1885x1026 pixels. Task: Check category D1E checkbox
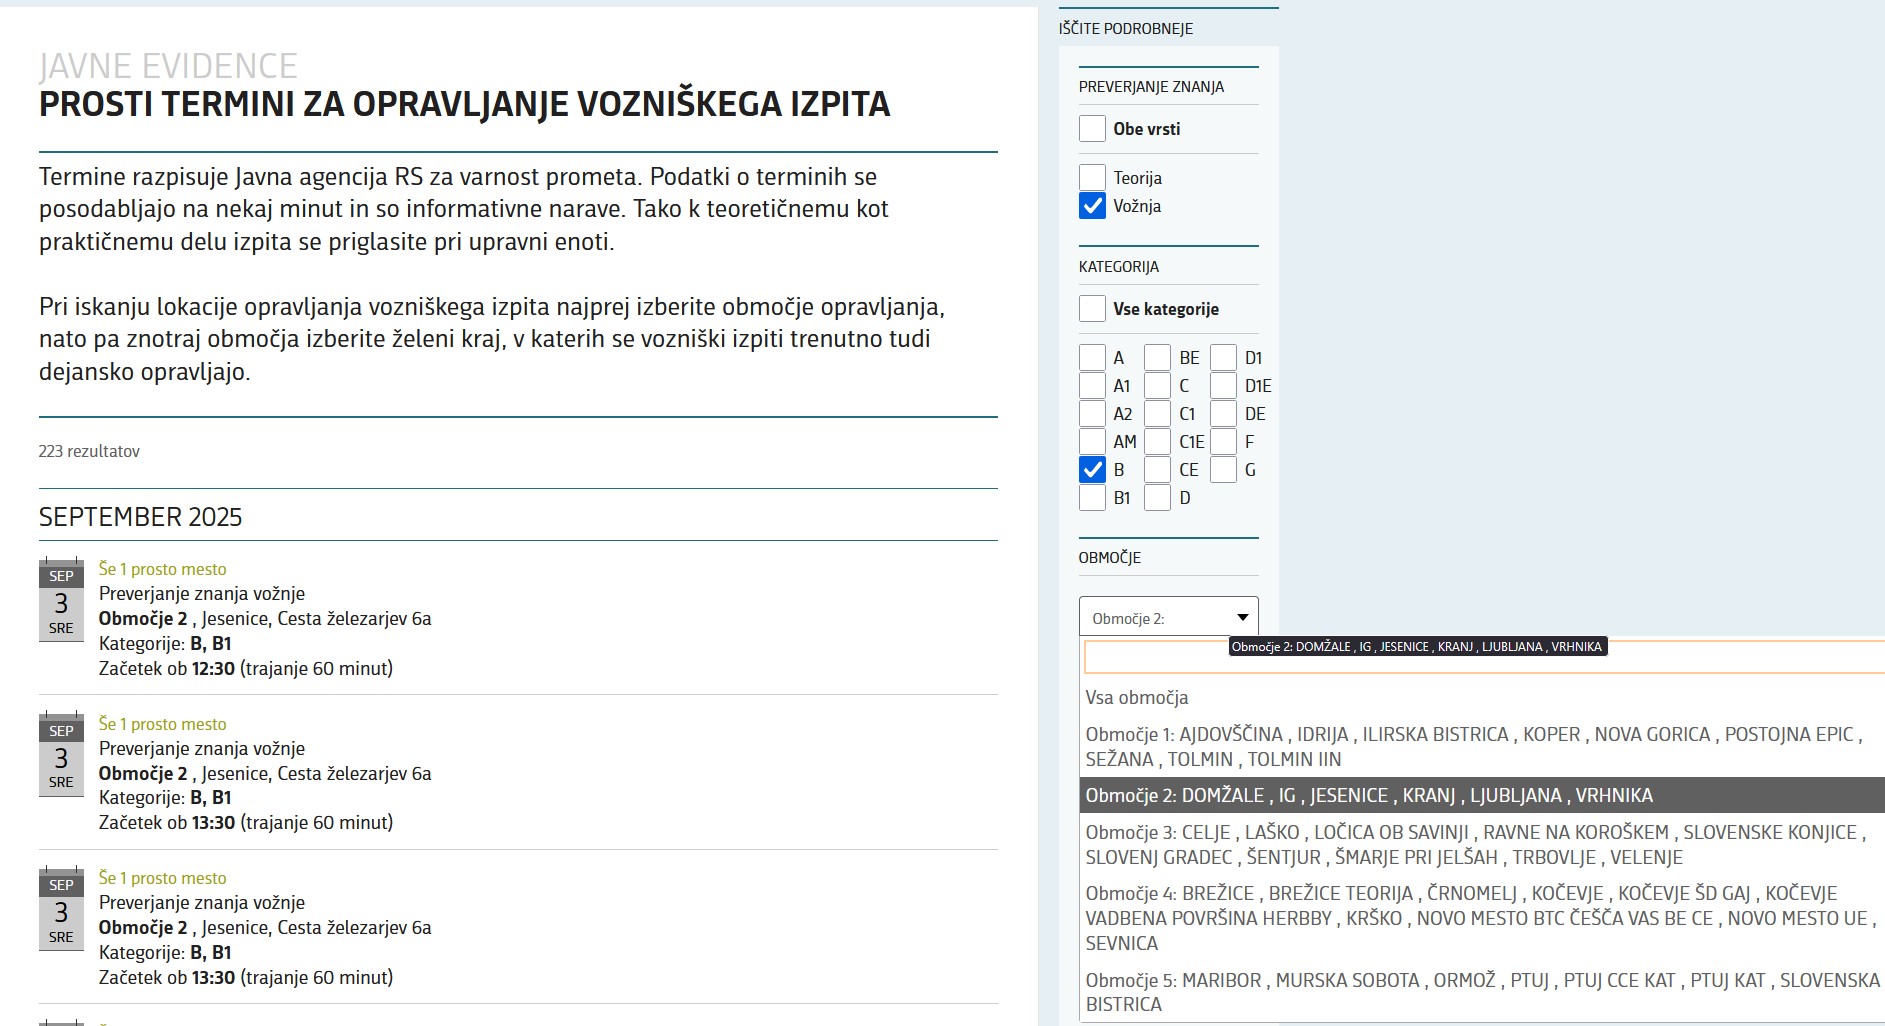pos(1223,386)
